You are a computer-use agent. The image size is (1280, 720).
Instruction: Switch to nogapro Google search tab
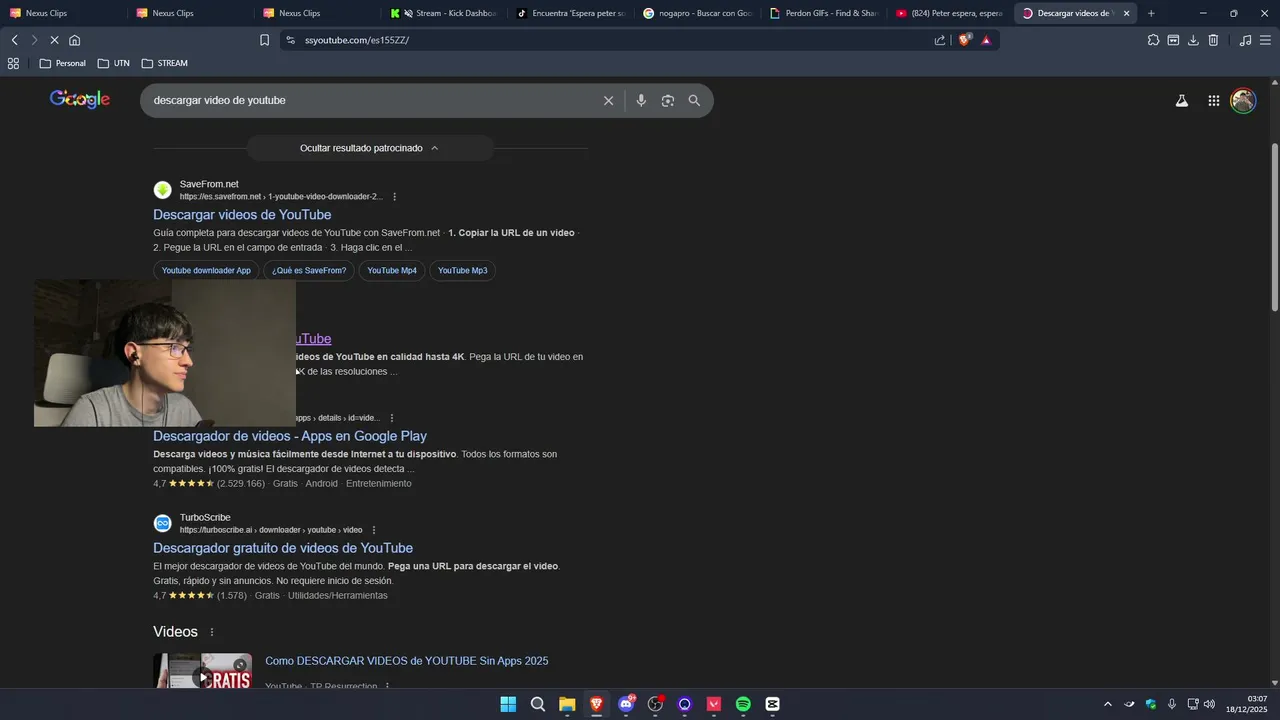tap(697, 13)
